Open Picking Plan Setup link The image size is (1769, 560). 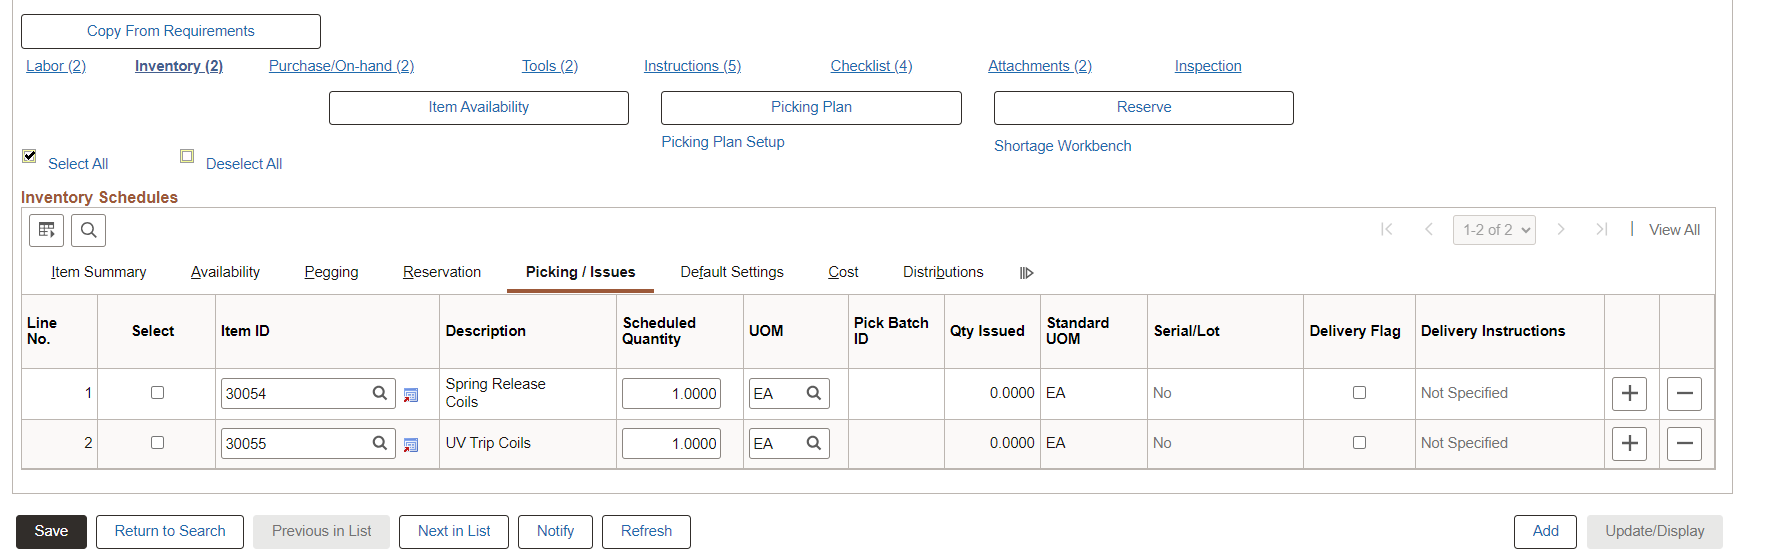723,142
